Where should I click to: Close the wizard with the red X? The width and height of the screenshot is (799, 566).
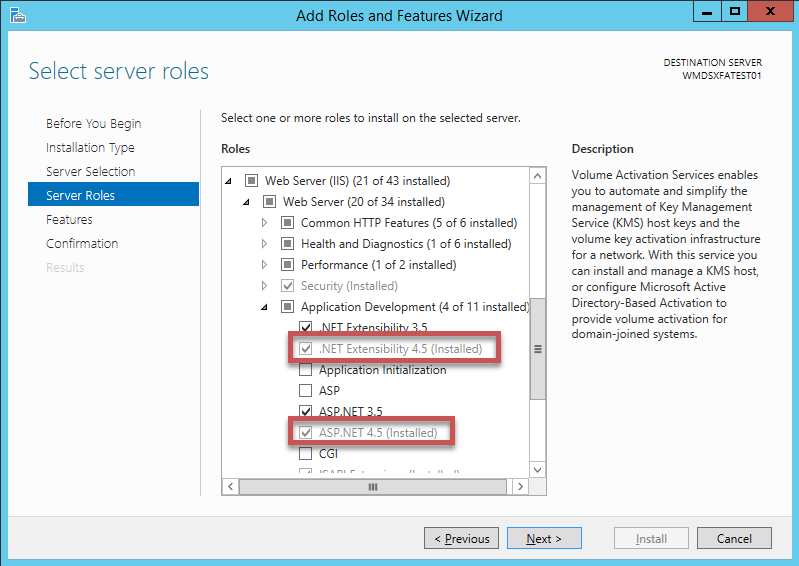772,12
